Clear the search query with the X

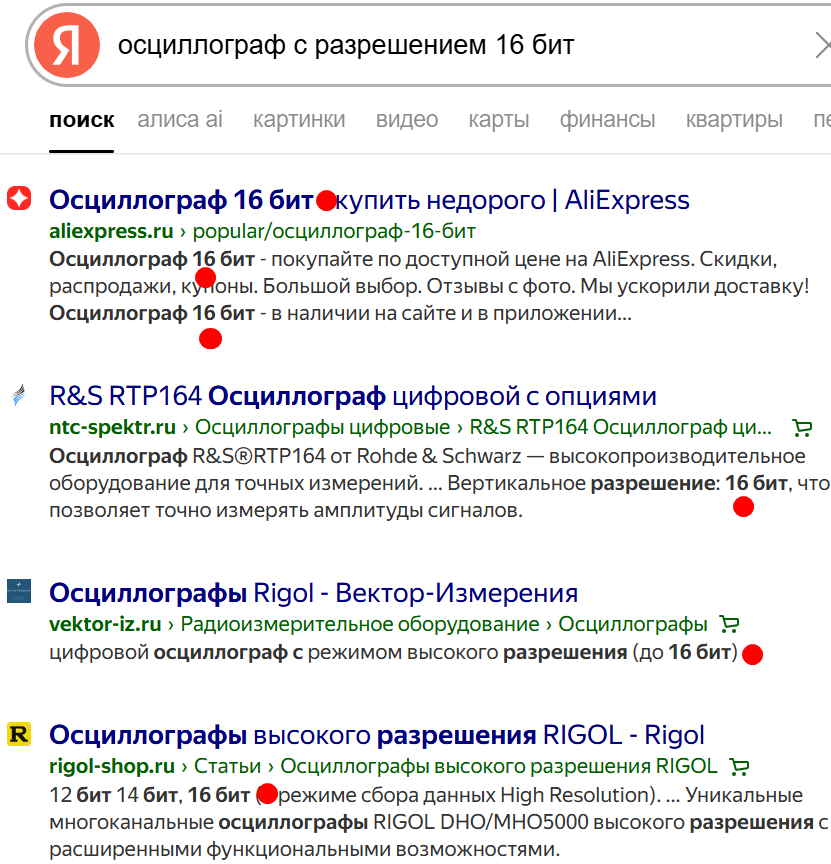click(x=823, y=45)
